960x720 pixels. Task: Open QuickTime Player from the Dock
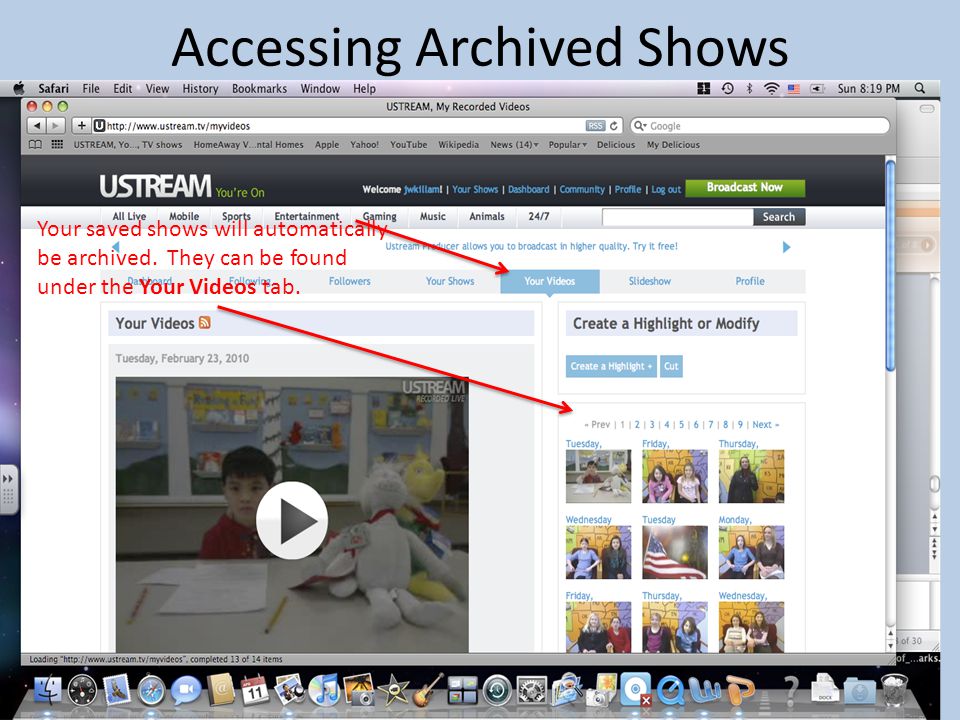pyautogui.click(x=670, y=691)
